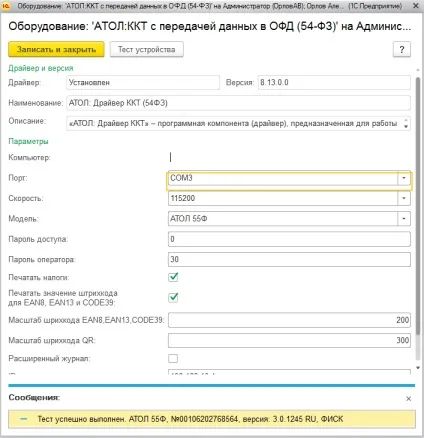Click the Тест устройства button
This screenshot has width=424, height=438.
coord(147,49)
